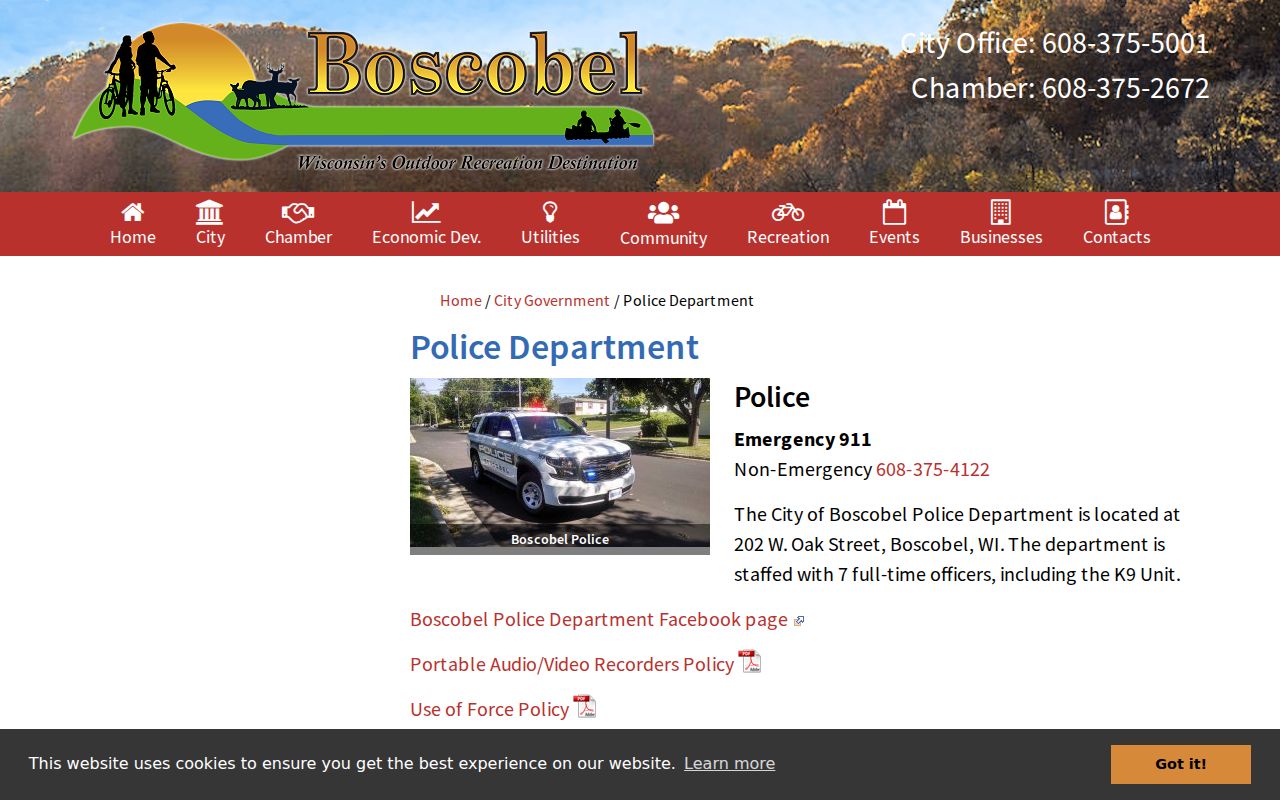
Task: Click PDF icon beside Portable Audio/Video Recorders Policy
Action: (x=750, y=662)
